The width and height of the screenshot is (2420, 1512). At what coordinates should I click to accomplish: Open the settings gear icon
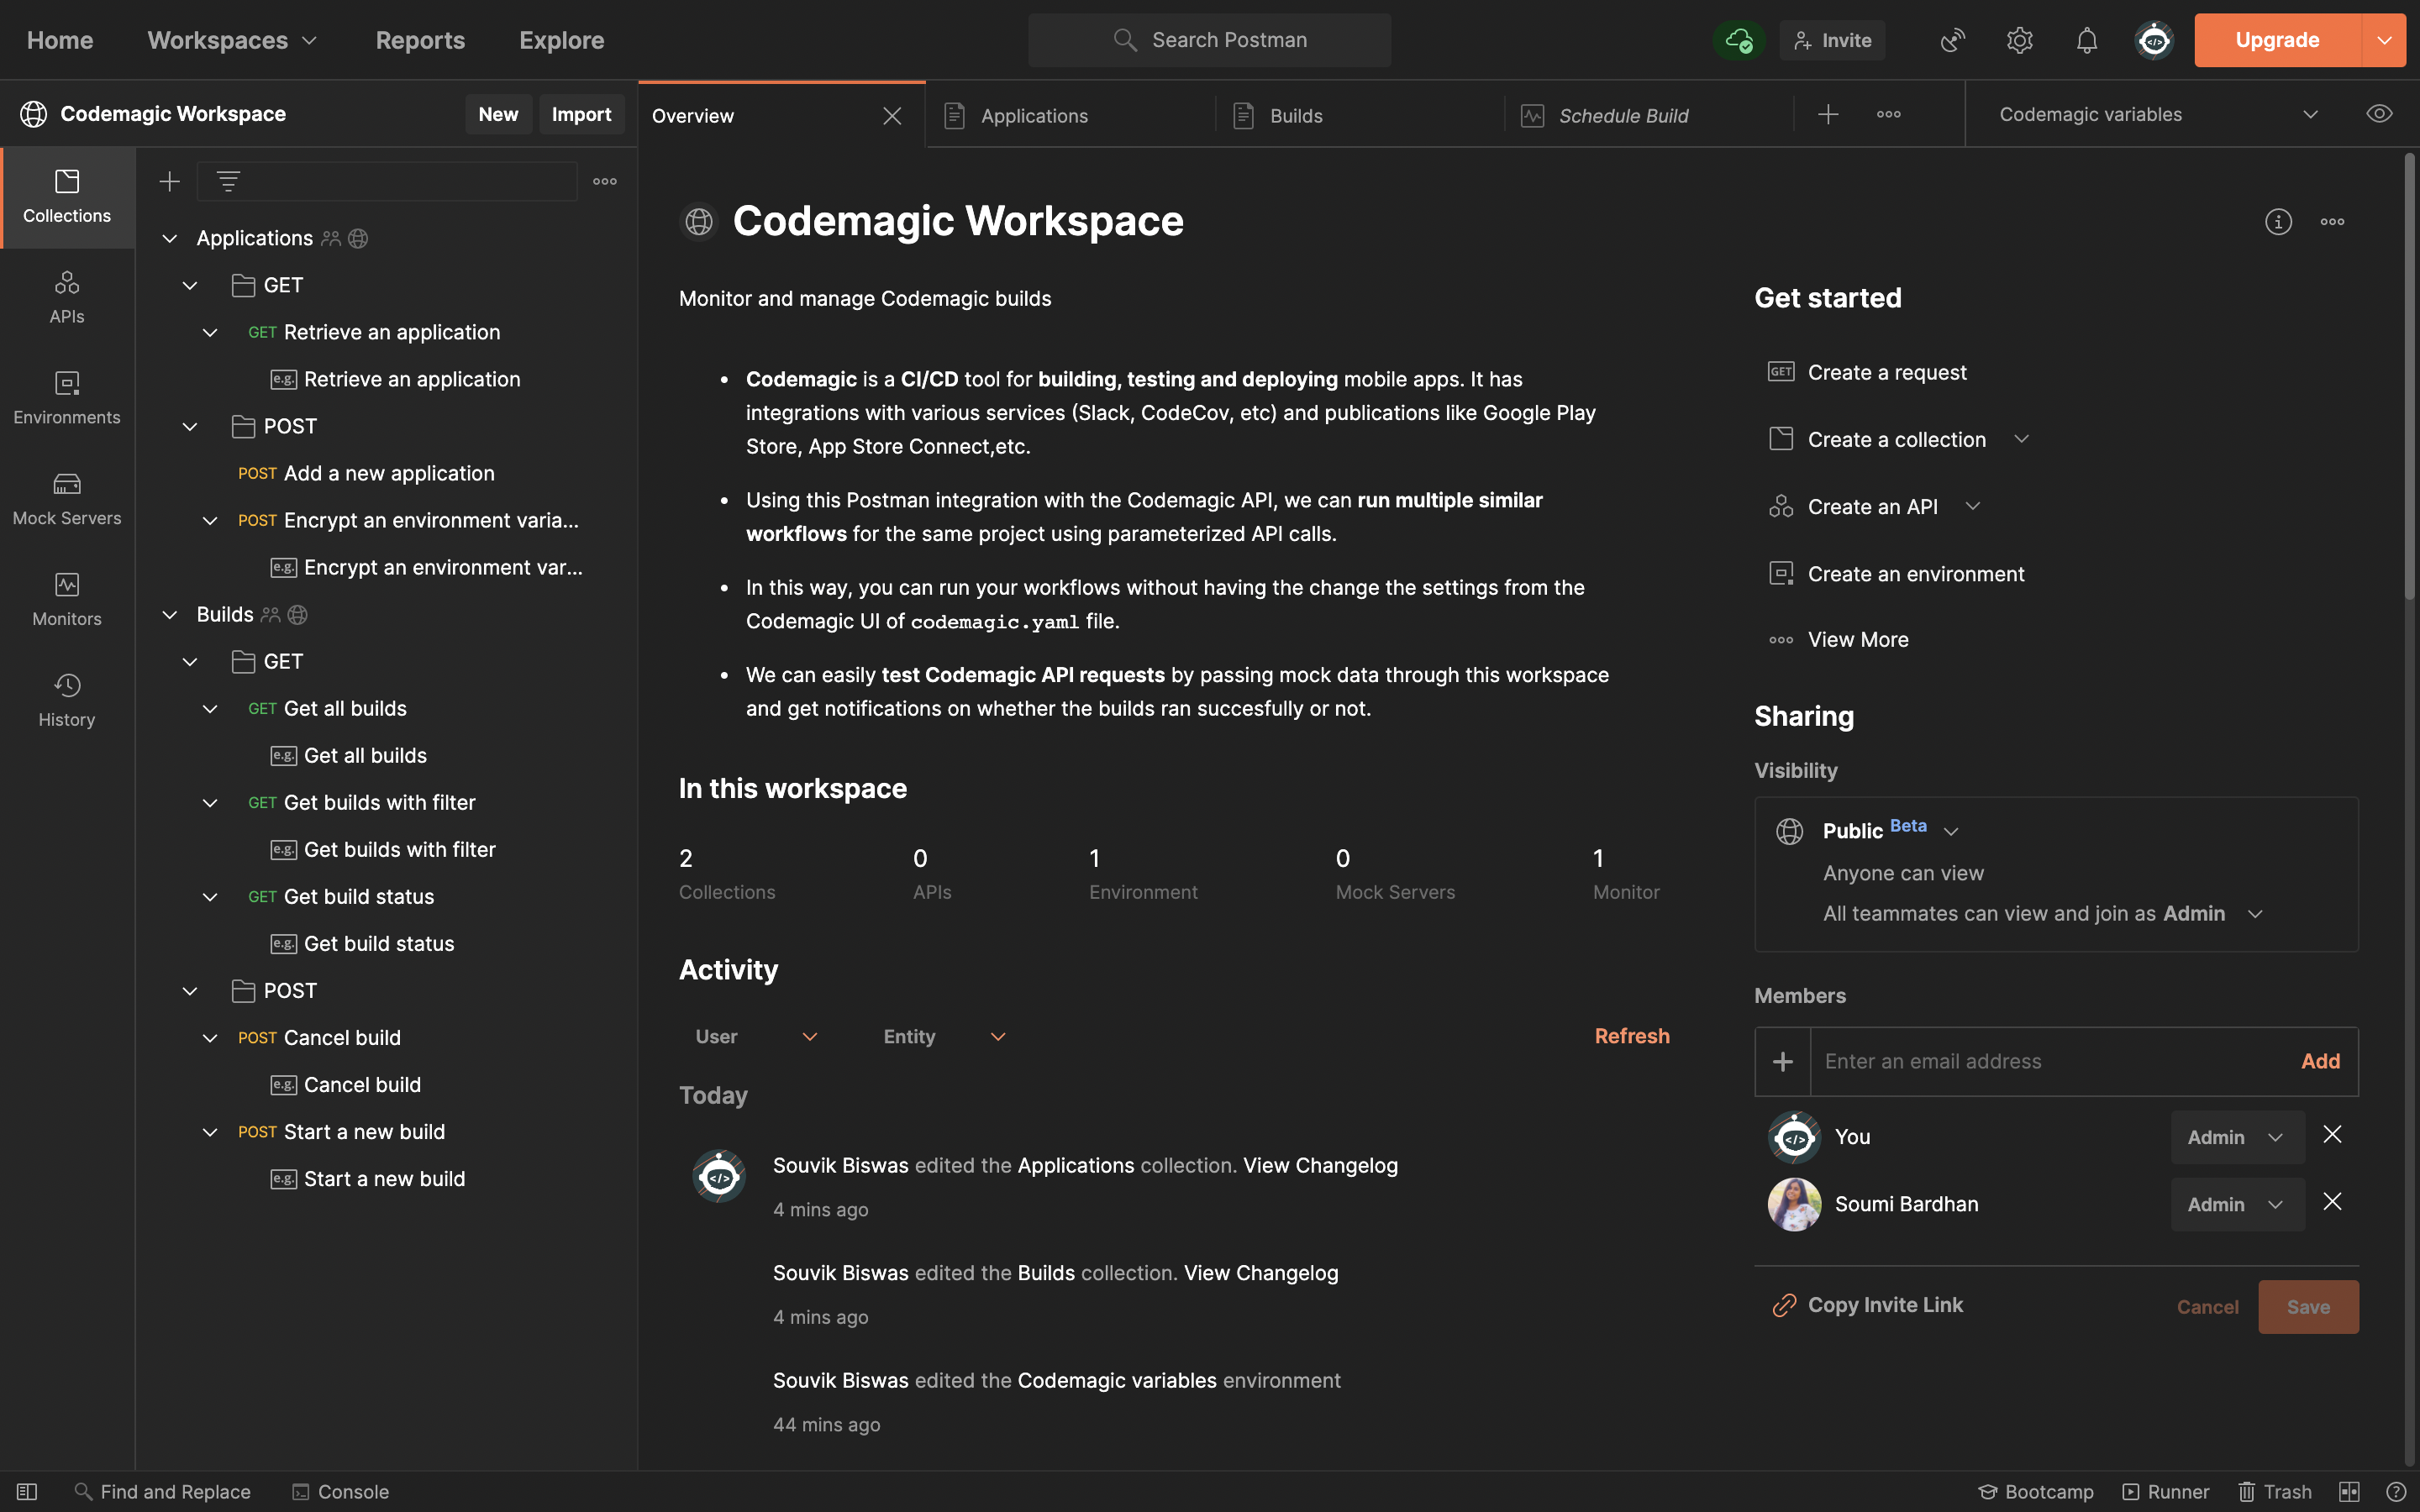coord(2019,40)
